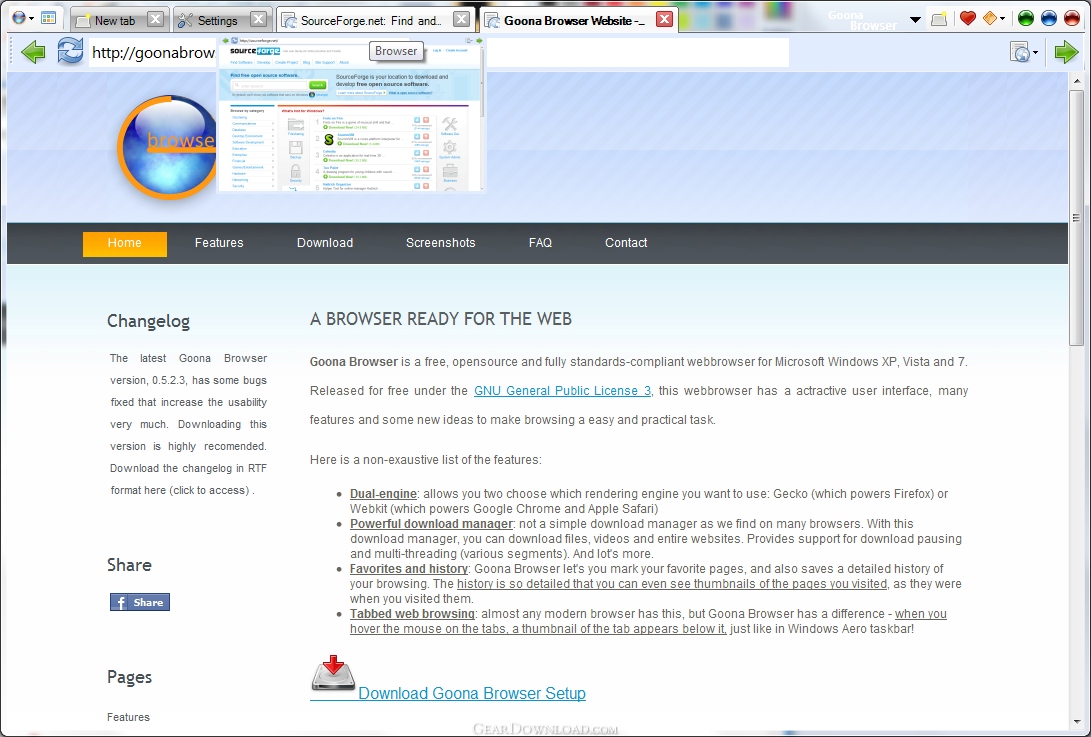Image resolution: width=1091 pixels, height=737 pixels.
Task: Open the history thumbnails detail link
Action: [x=672, y=584]
